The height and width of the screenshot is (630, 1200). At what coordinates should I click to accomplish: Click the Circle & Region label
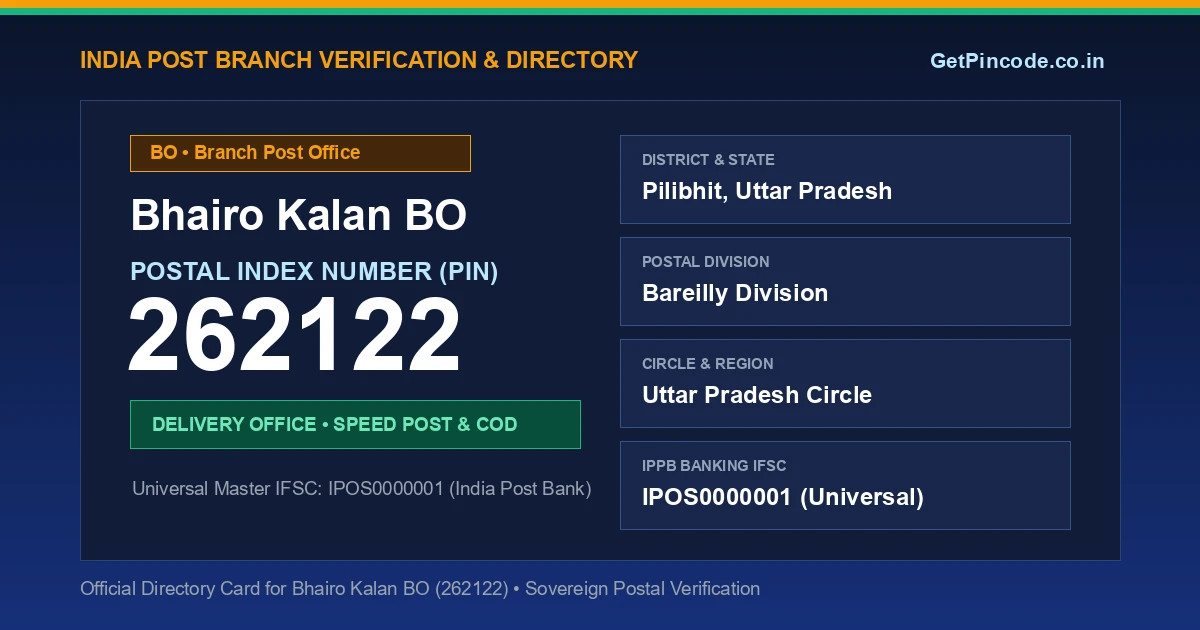point(707,364)
